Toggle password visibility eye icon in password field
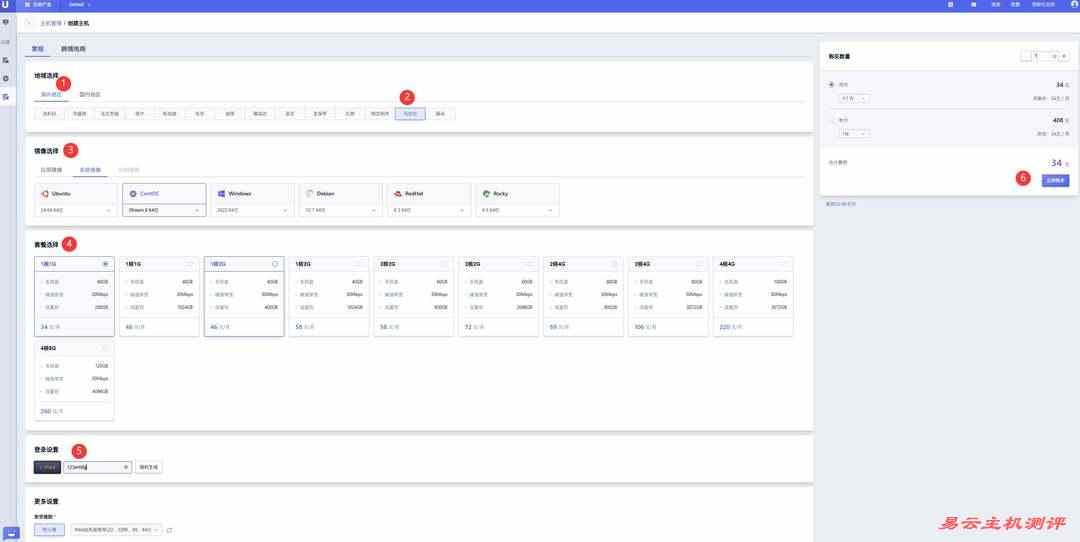1080x542 pixels. (x=126, y=467)
